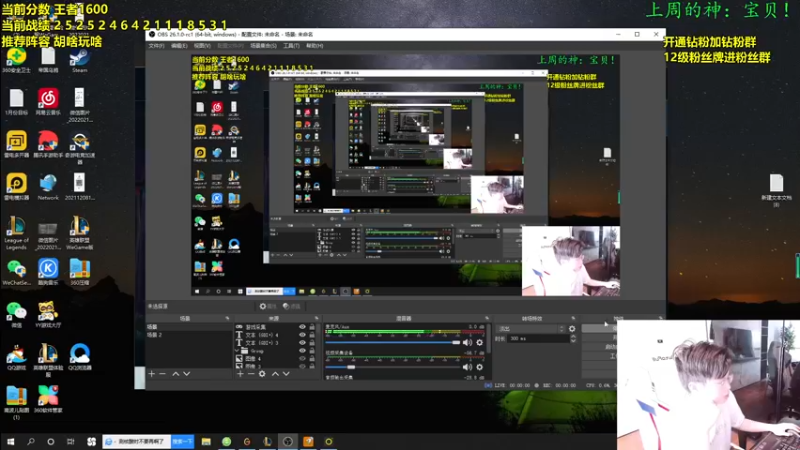Move selected scene up
This screenshot has height=450, width=800.
pyautogui.click(x=176, y=374)
